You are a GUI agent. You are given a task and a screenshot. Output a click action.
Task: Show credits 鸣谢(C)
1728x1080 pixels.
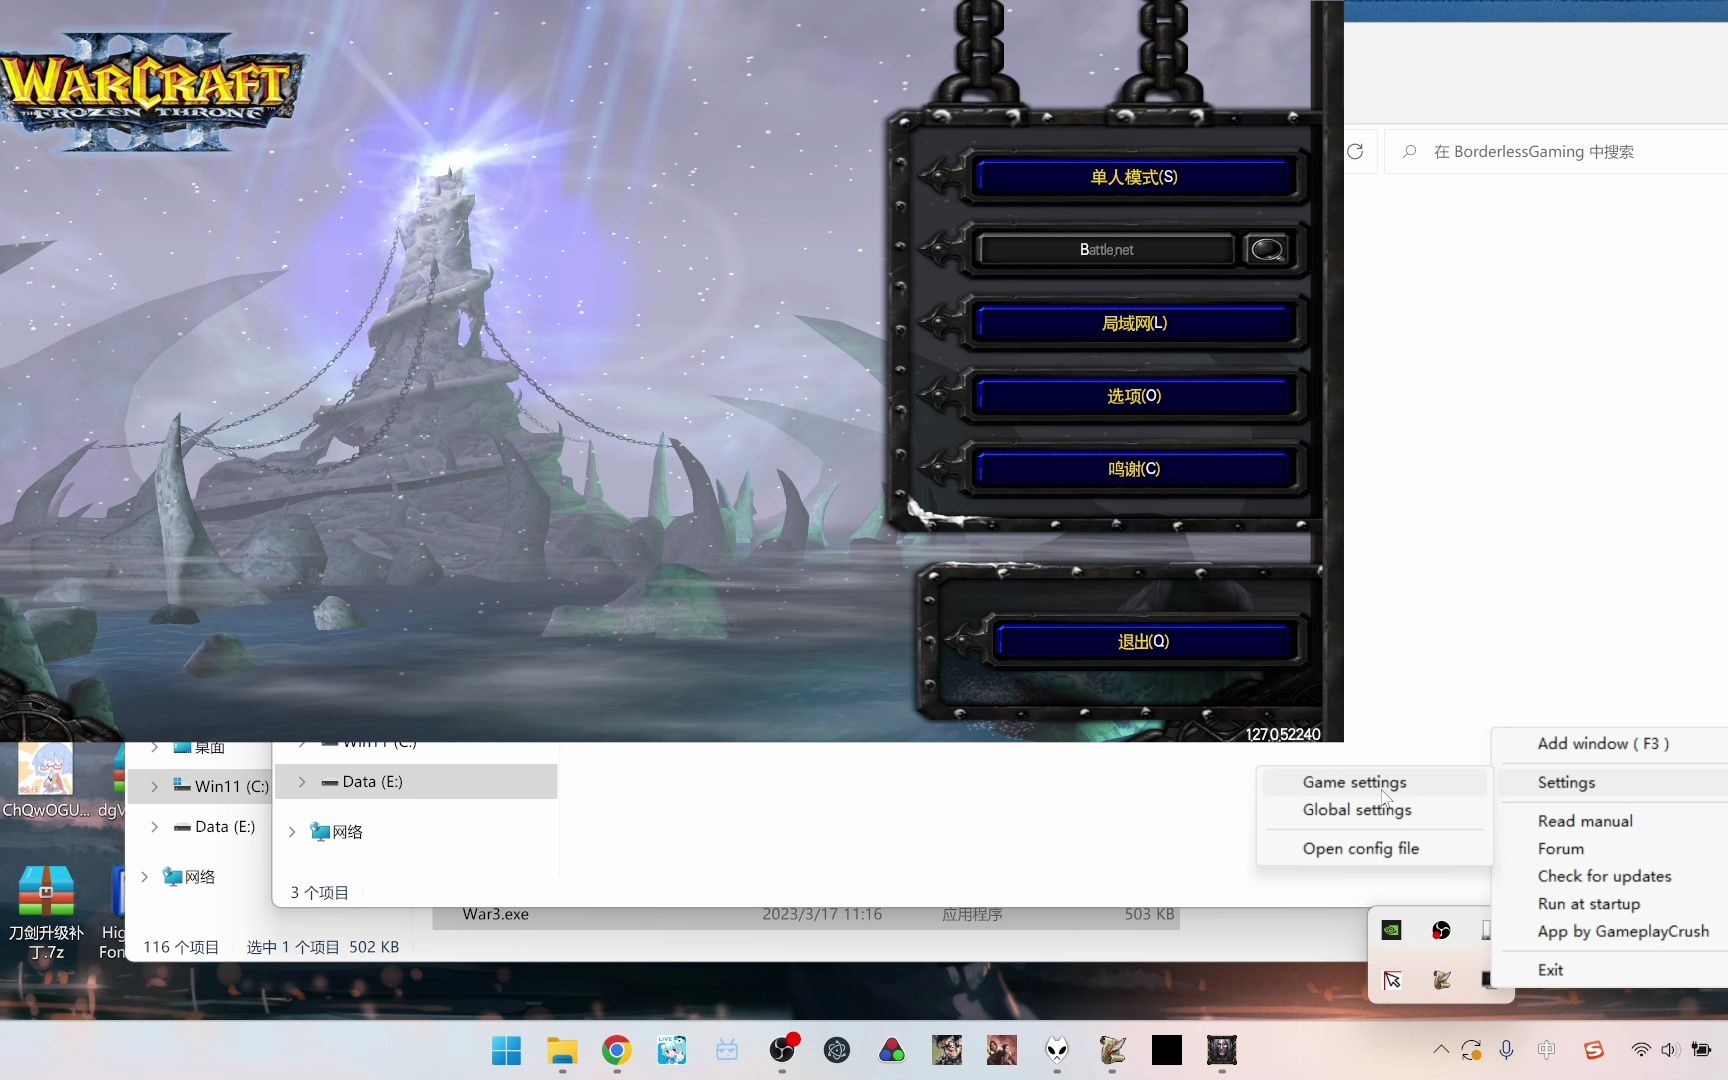[1134, 469]
